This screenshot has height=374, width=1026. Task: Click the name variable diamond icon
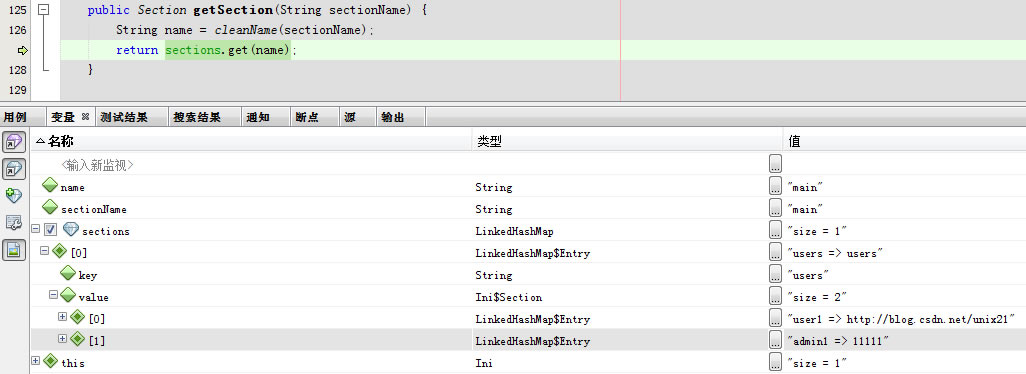[x=50, y=186]
